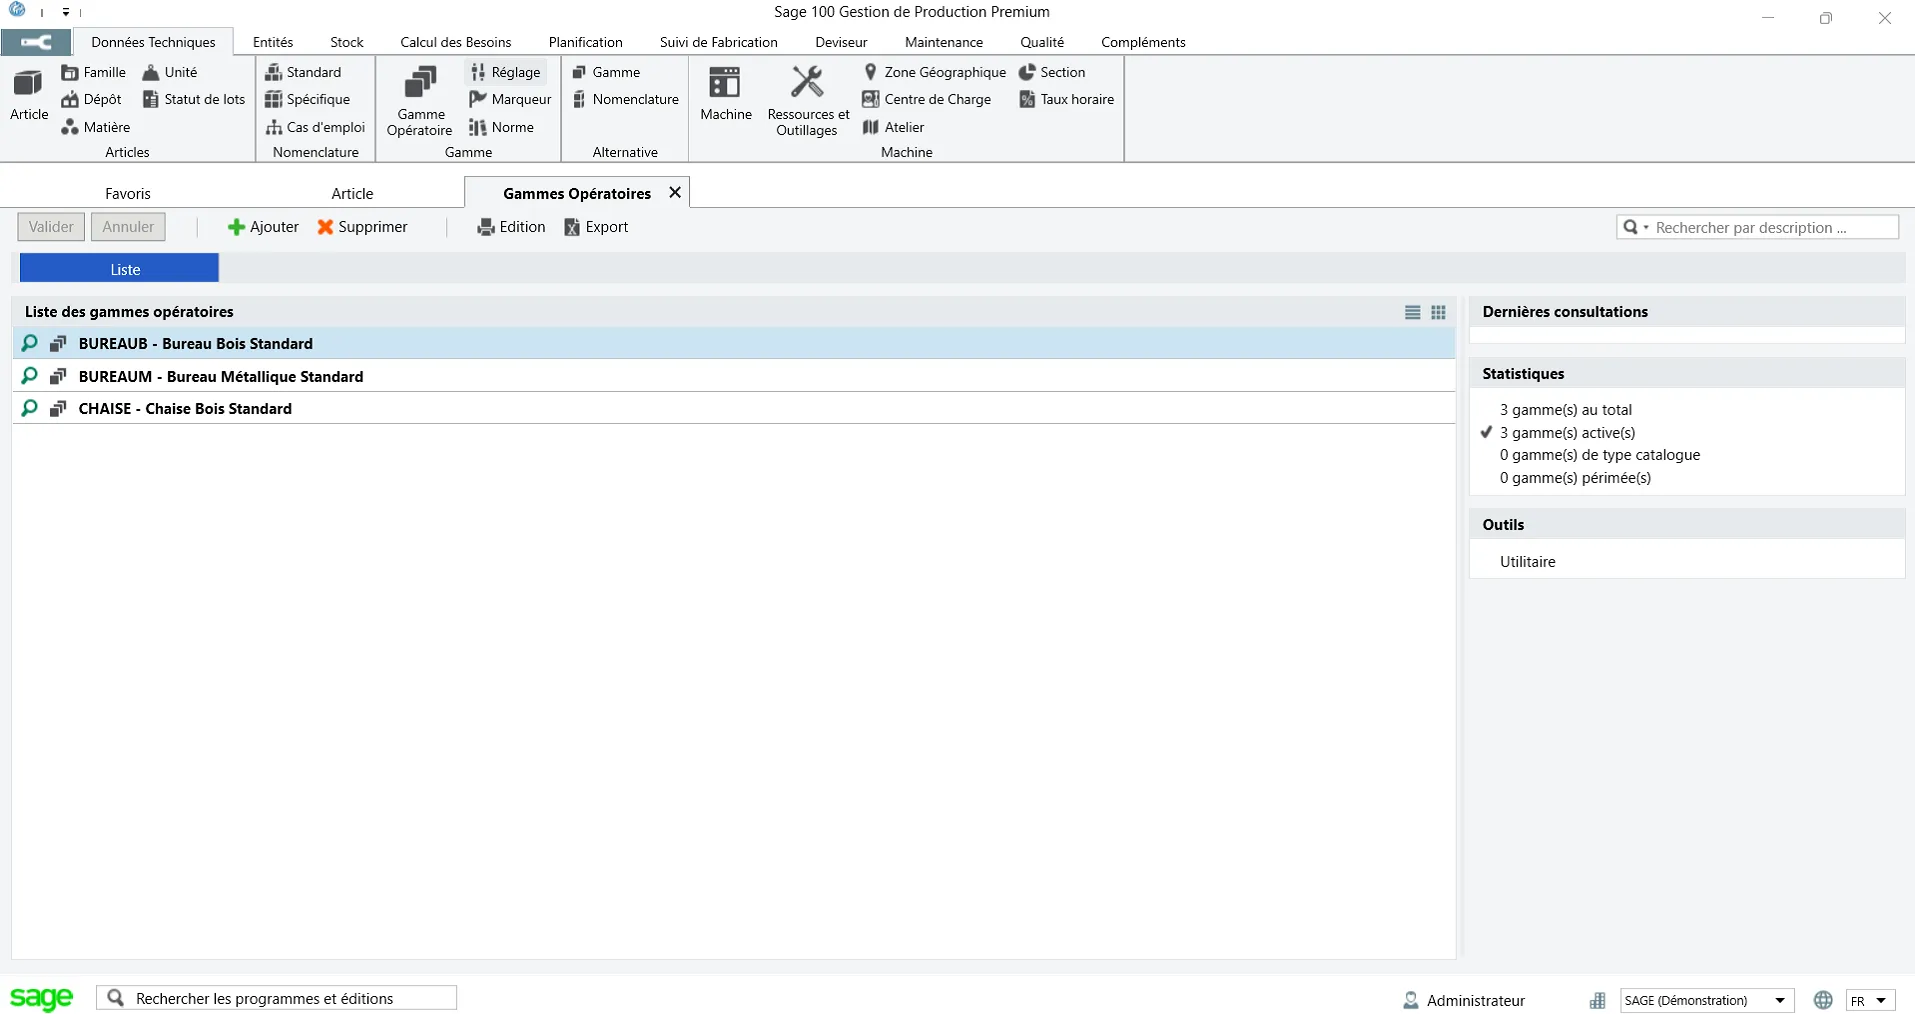Open Centre de Charge
This screenshot has width=1915, height=1014.
coord(926,99)
